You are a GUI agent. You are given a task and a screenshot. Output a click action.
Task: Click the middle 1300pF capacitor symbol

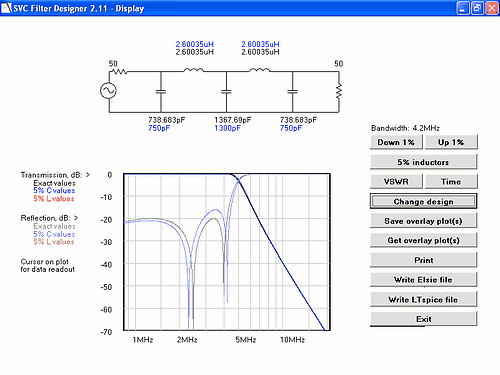[x=226, y=92]
